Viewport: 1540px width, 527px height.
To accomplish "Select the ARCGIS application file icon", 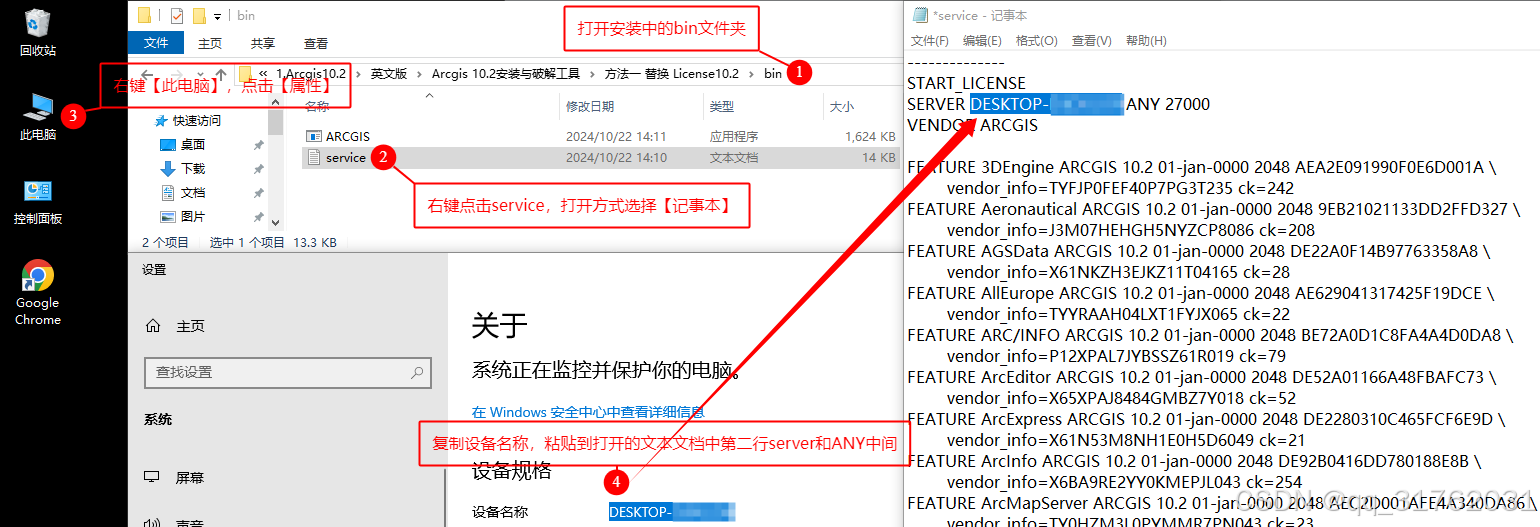I will pos(313,136).
